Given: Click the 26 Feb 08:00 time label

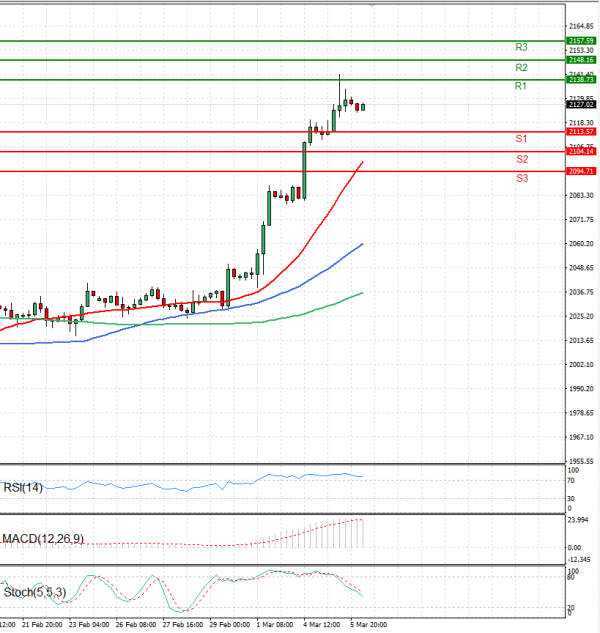Looking at the screenshot, I should pos(136,625).
